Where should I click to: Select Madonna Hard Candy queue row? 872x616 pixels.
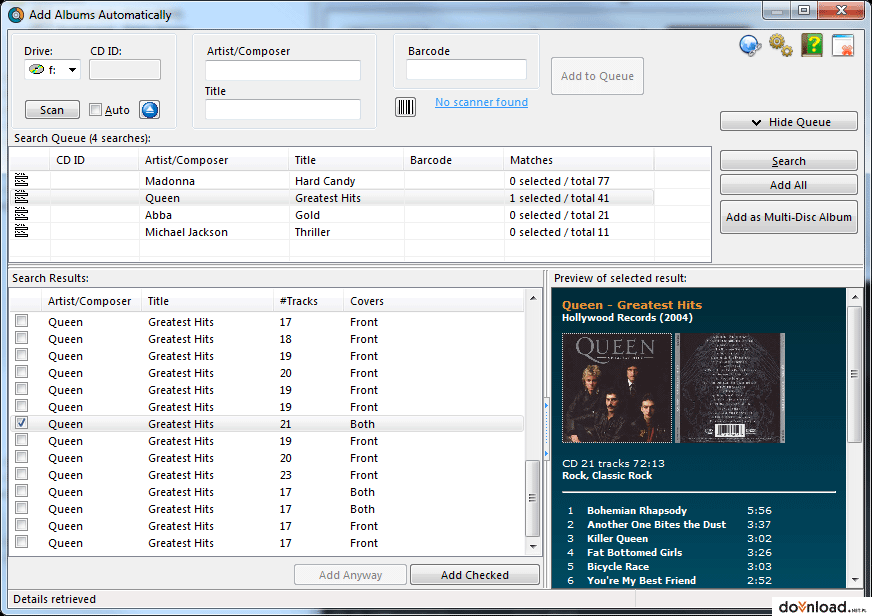pyautogui.click(x=331, y=181)
